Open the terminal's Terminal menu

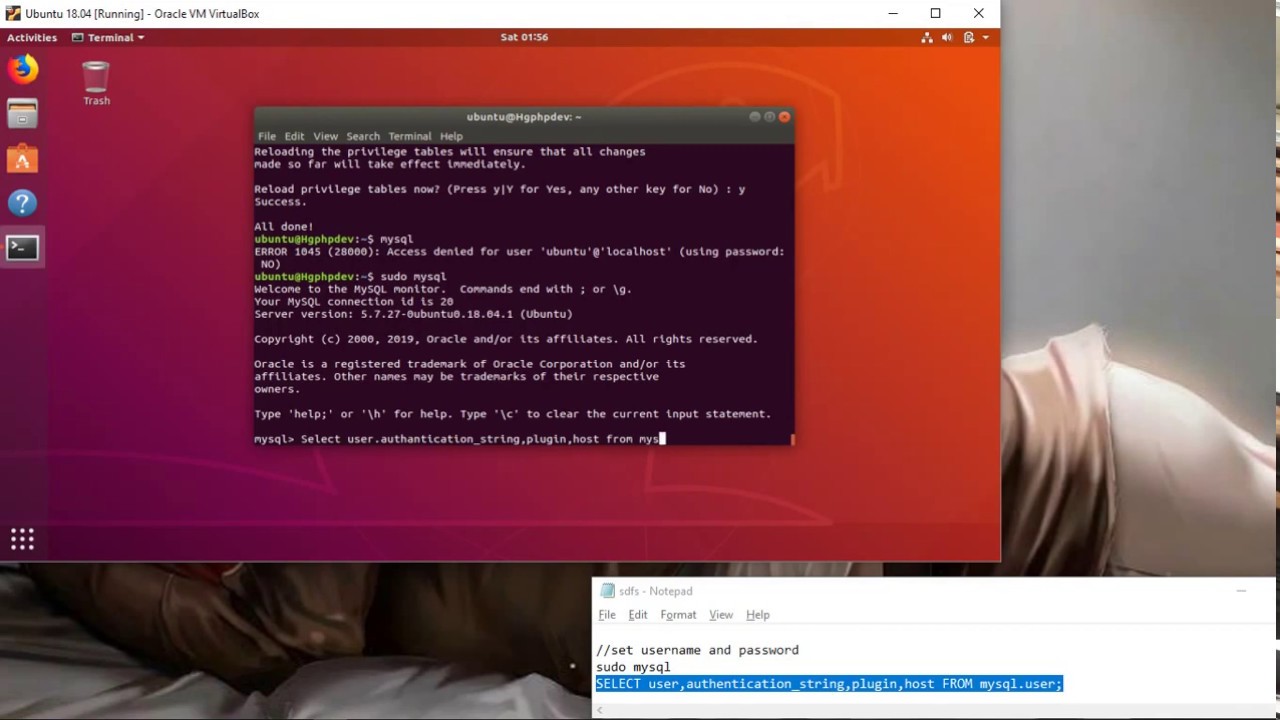(410, 136)
